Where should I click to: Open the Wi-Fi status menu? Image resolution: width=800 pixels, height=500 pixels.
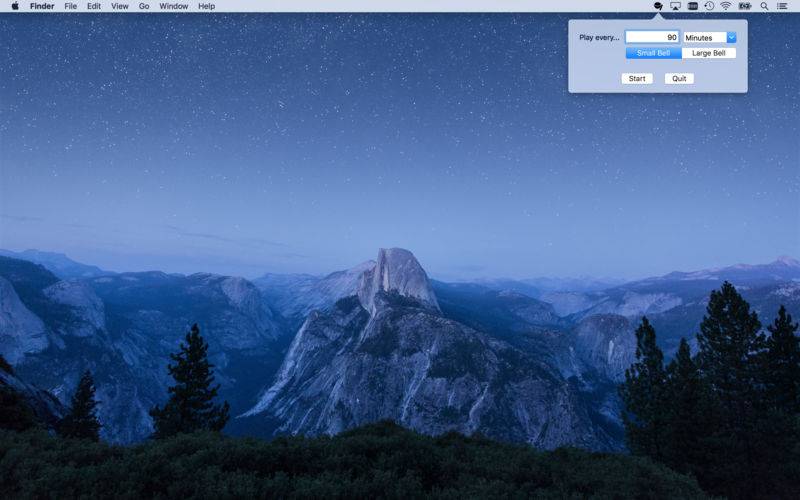click(726, 6)
